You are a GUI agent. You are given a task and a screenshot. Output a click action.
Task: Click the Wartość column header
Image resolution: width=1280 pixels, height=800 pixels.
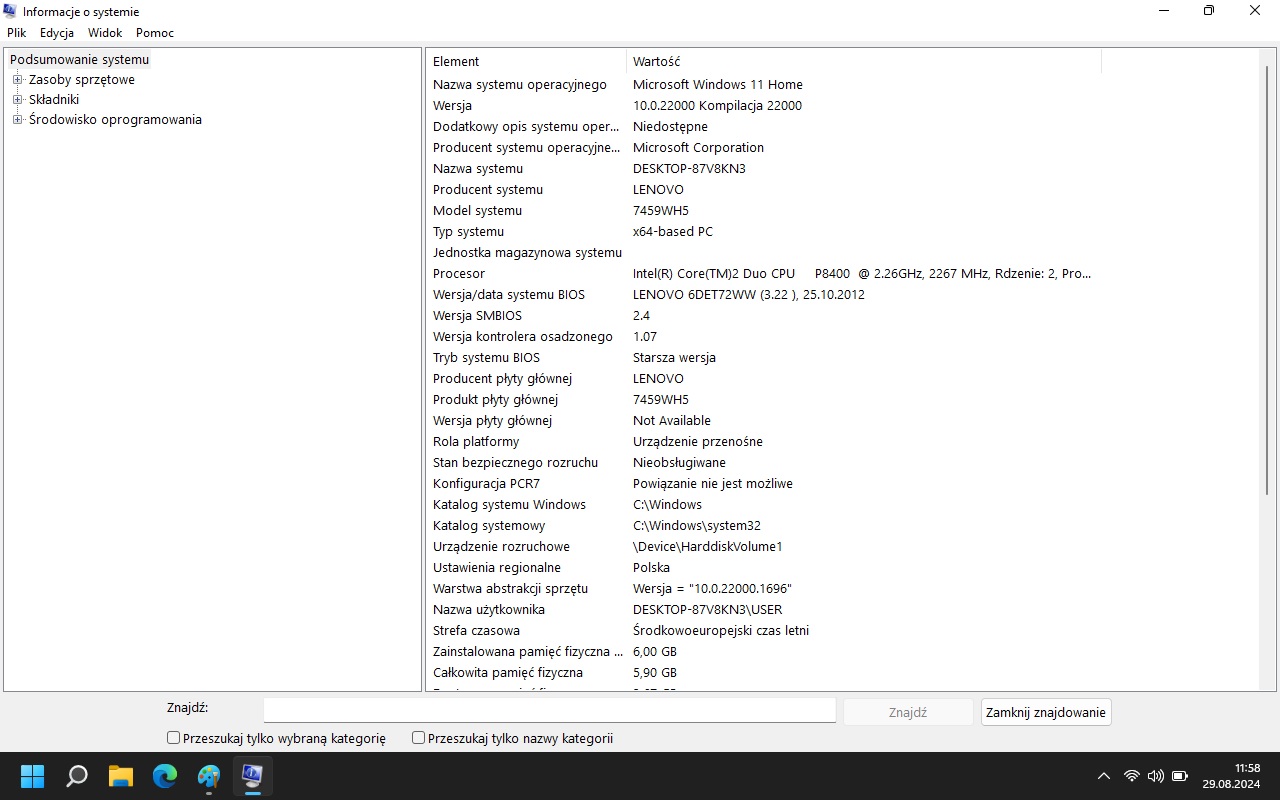click(864, 62)
